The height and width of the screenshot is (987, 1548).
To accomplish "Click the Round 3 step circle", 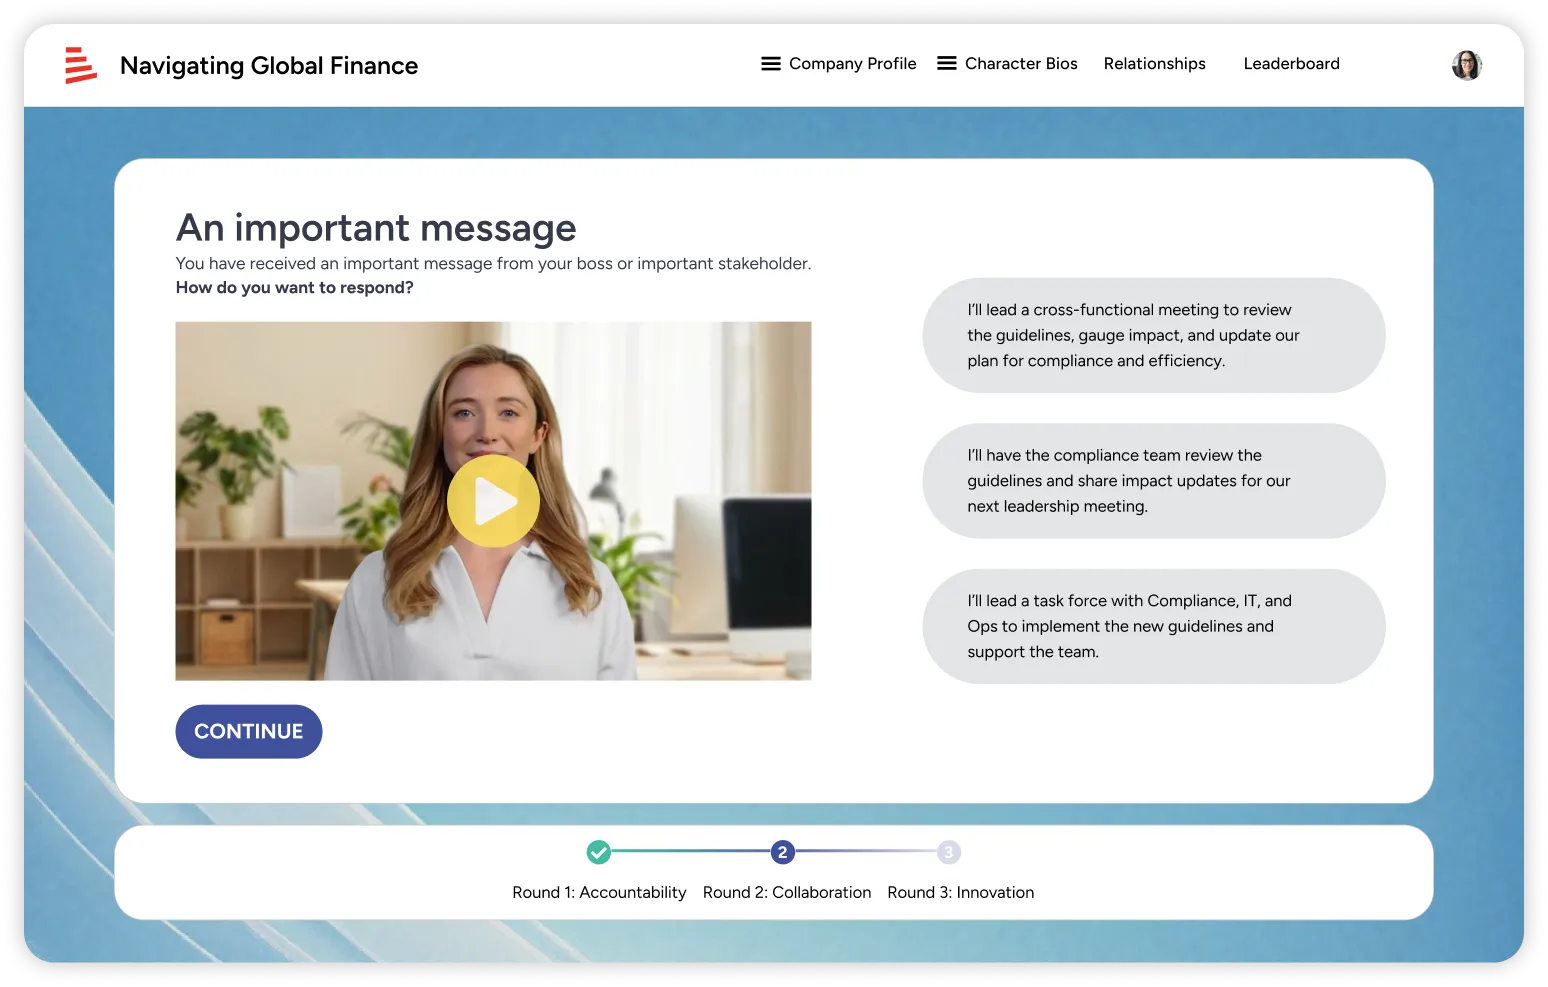I will click(x=948, y=852).
